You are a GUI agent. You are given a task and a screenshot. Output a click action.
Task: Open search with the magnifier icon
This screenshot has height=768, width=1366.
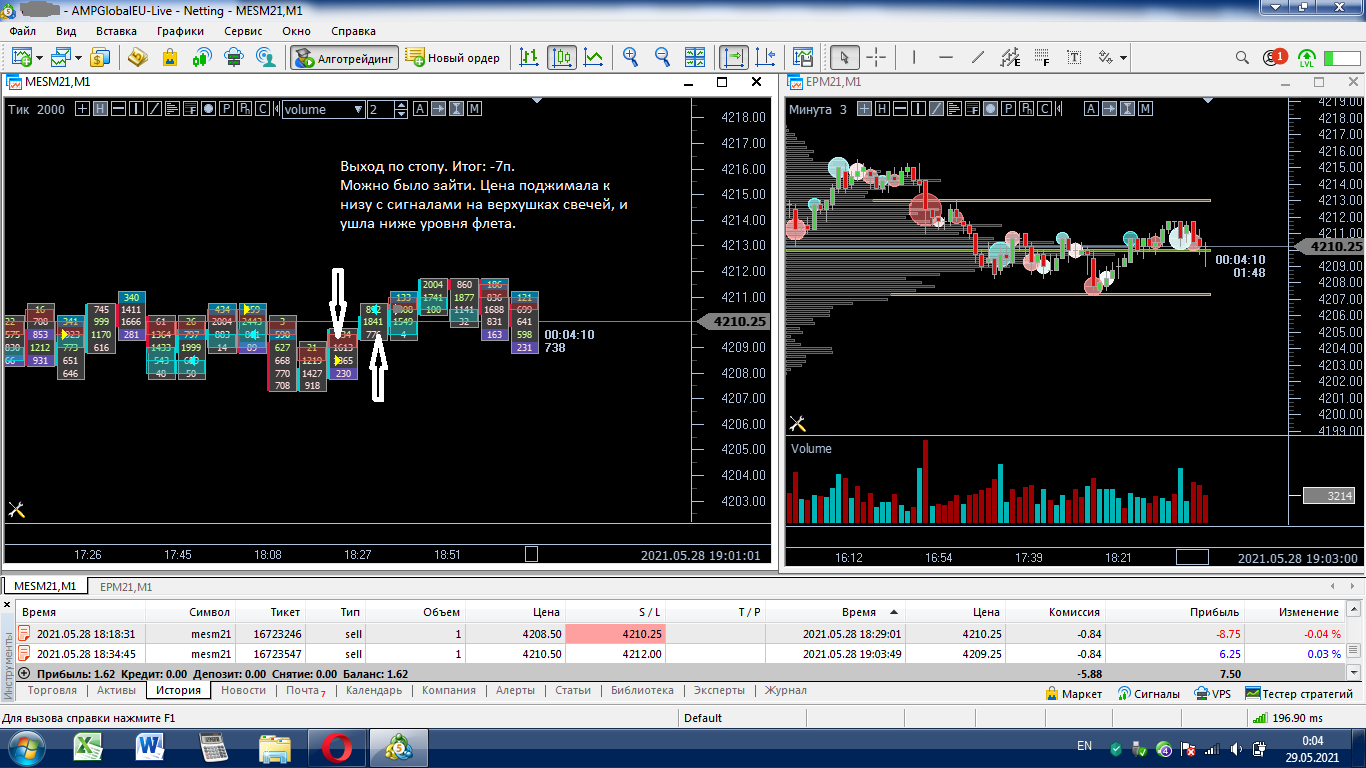[x=1242, y=58]
